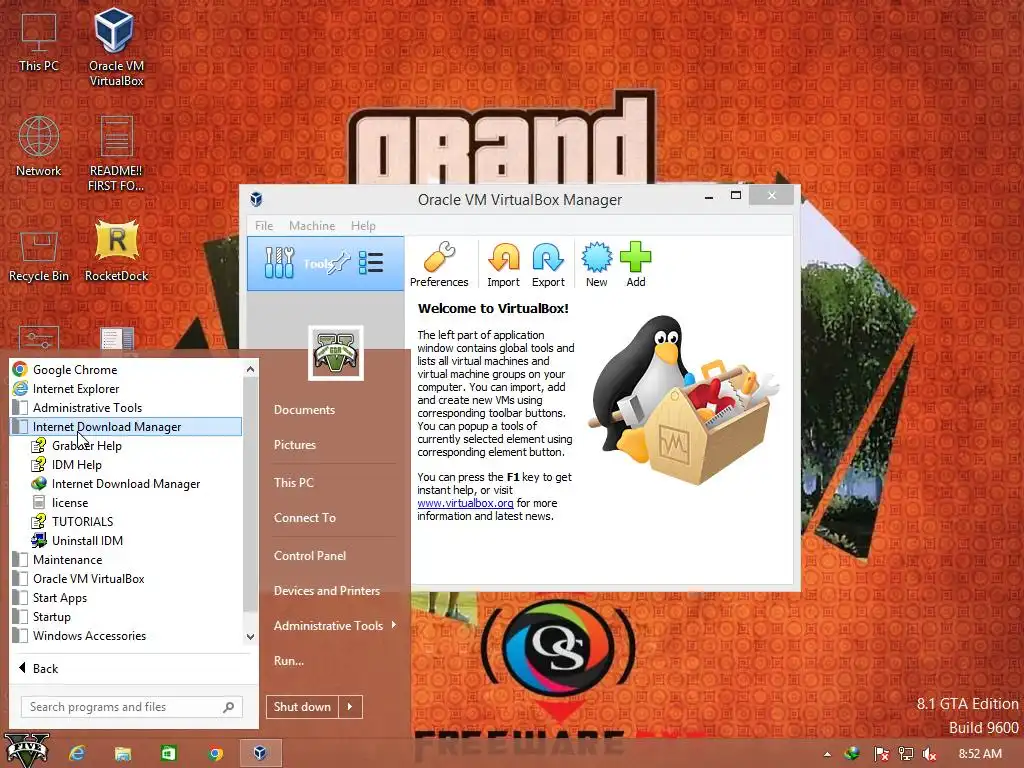Open the Tools list menu button

coord(371,263)
